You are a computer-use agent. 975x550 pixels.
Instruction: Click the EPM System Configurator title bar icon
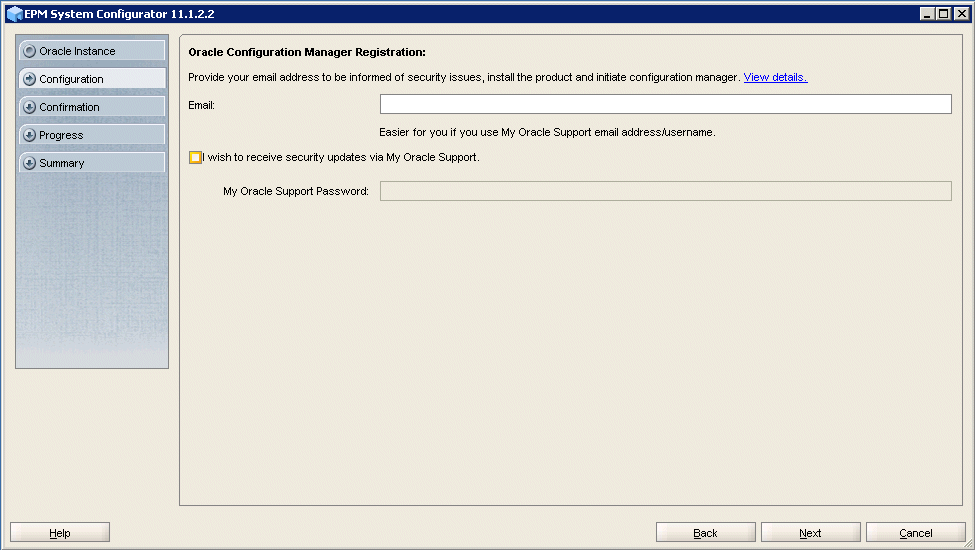14,14
